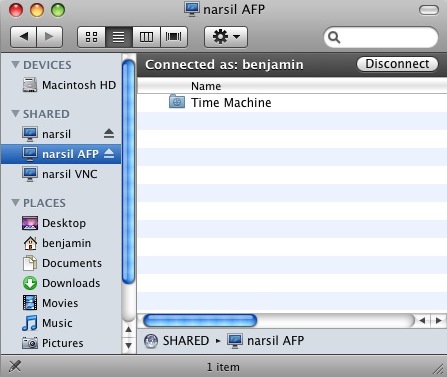Click the Macintosh HD drive icon
Image resolution: width=447 pixels, height=377 pixels.
click(x=30, y=85)
